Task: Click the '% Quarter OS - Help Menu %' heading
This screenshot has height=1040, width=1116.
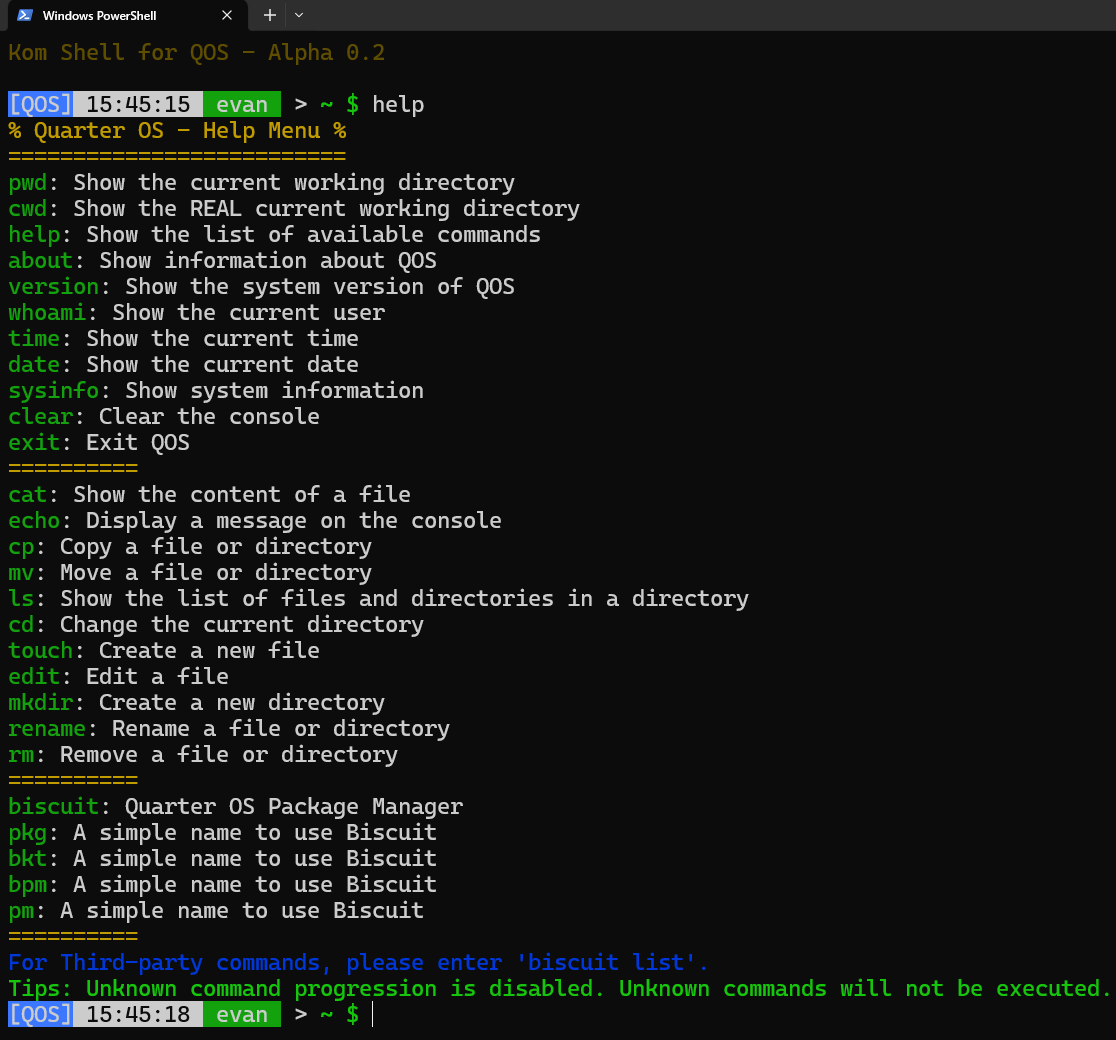Action: [x=177, y=131]
